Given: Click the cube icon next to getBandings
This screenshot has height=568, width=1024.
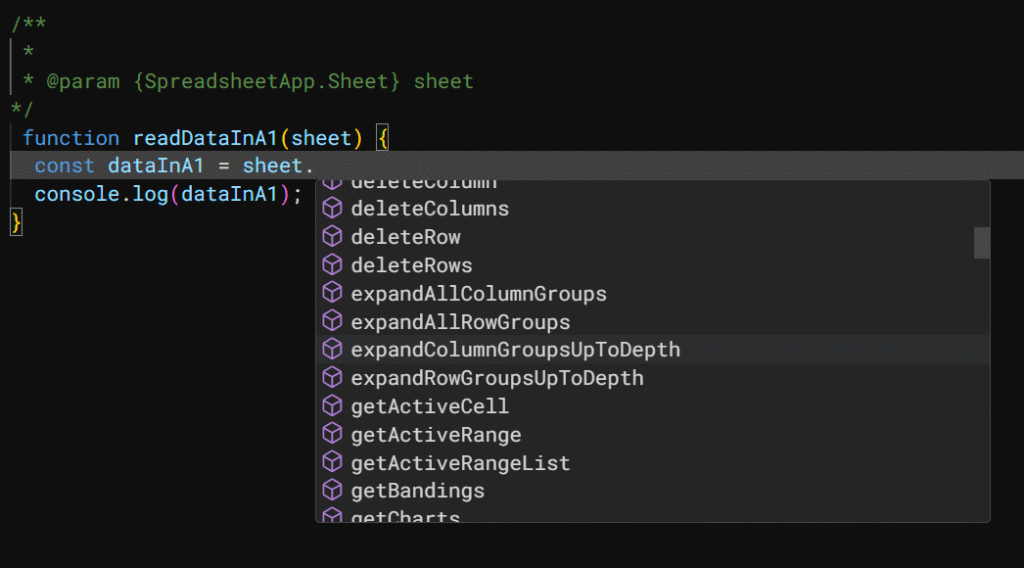Looking at the screenshot, I should click(333, 491).
